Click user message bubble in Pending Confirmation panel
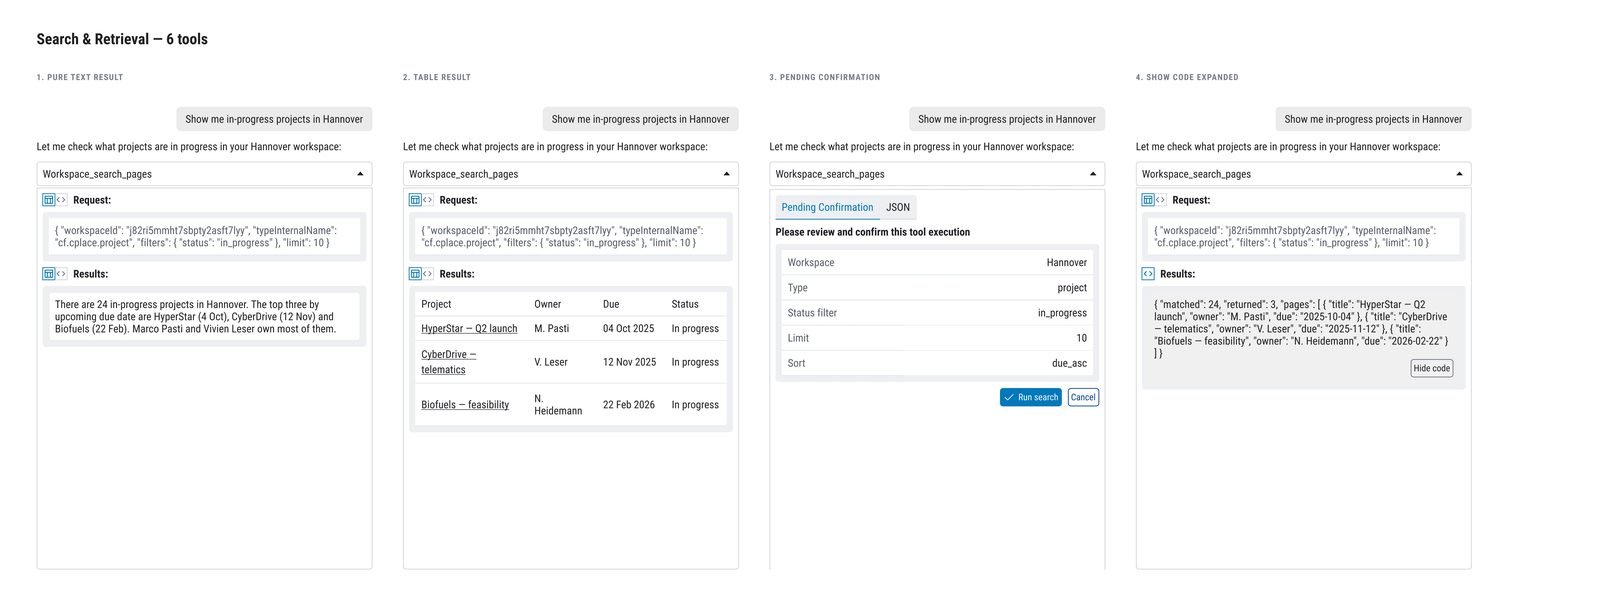Screen dimensions: 1600x600 click(1007, 119)
